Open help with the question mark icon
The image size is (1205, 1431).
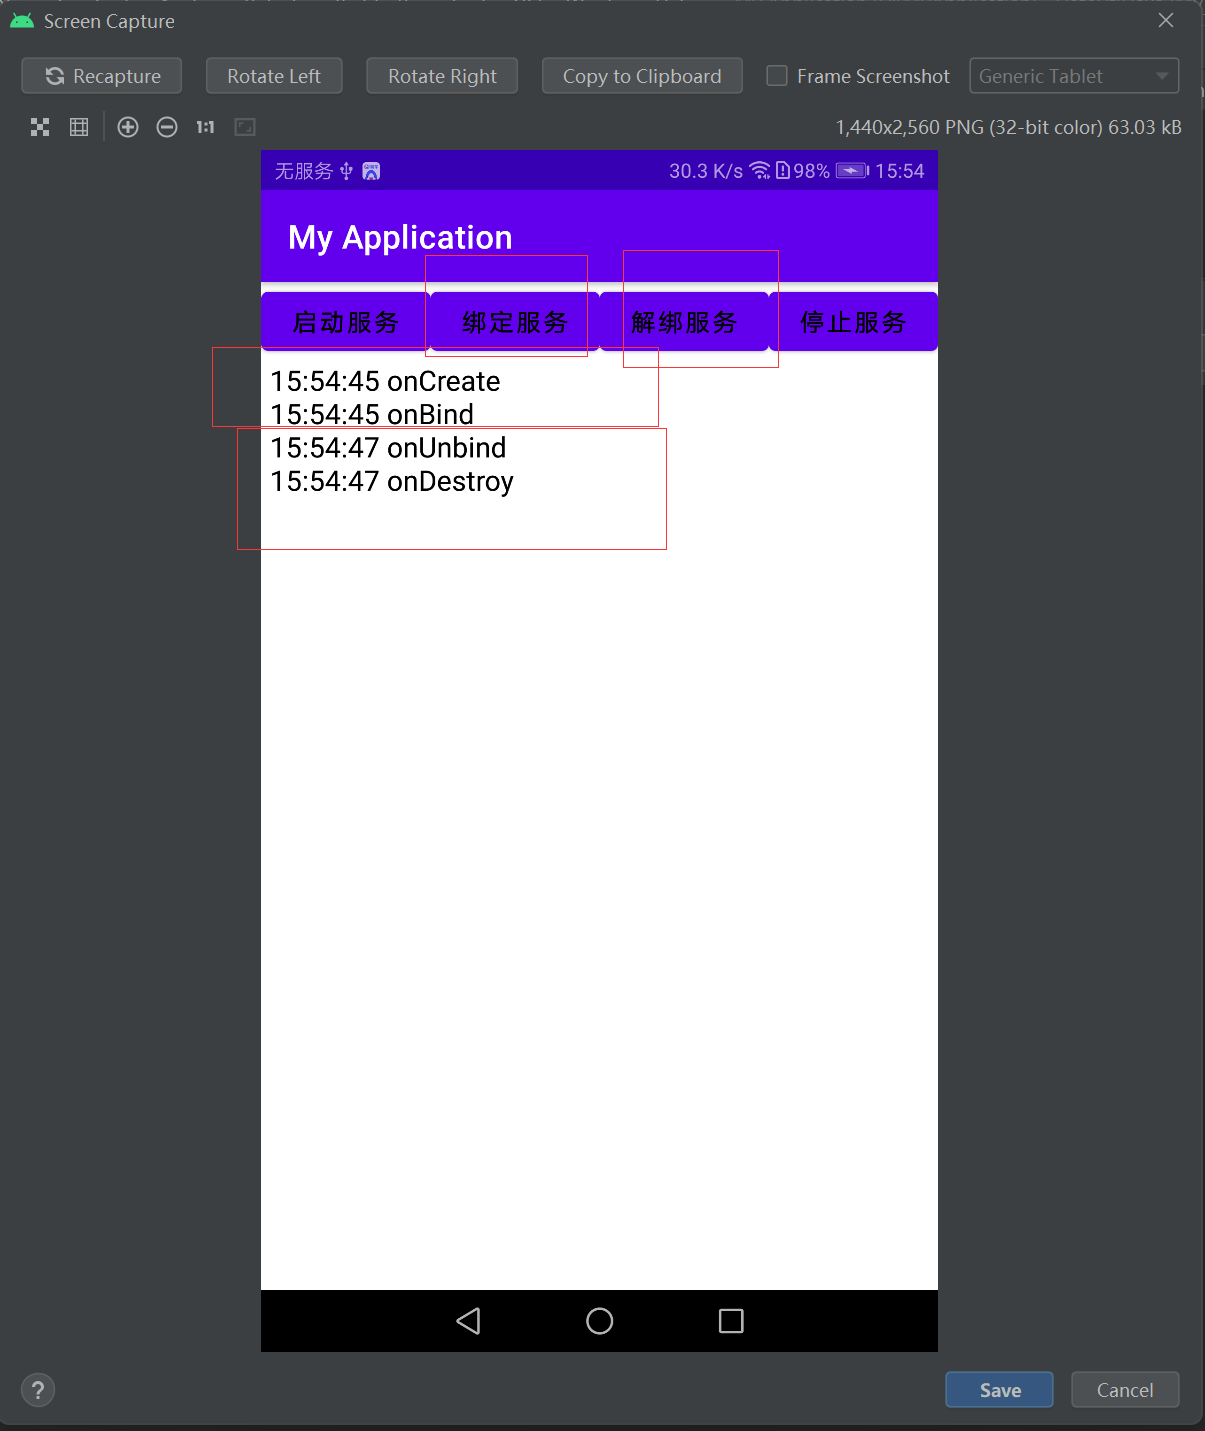point(38,1390)
